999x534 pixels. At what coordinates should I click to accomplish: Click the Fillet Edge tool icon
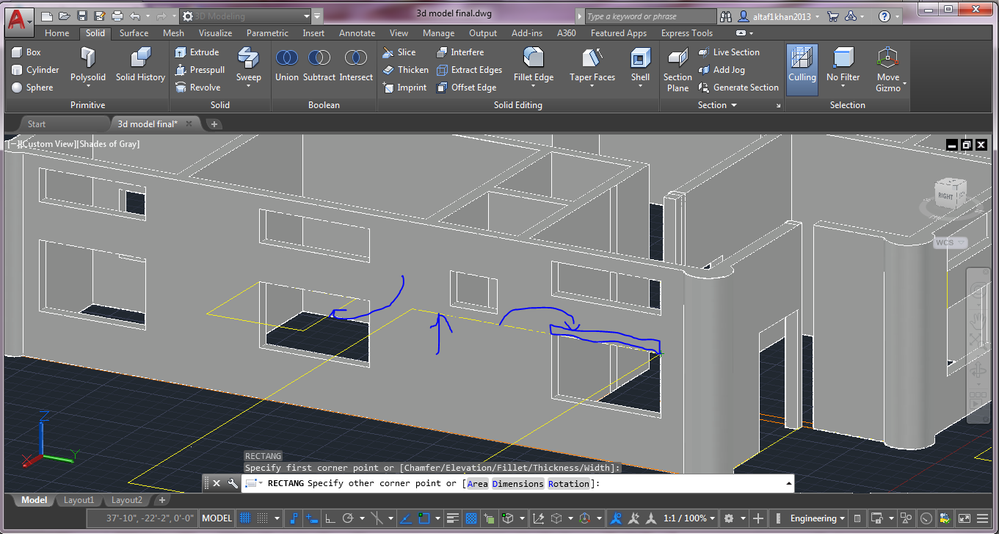(x=533, y=59)
